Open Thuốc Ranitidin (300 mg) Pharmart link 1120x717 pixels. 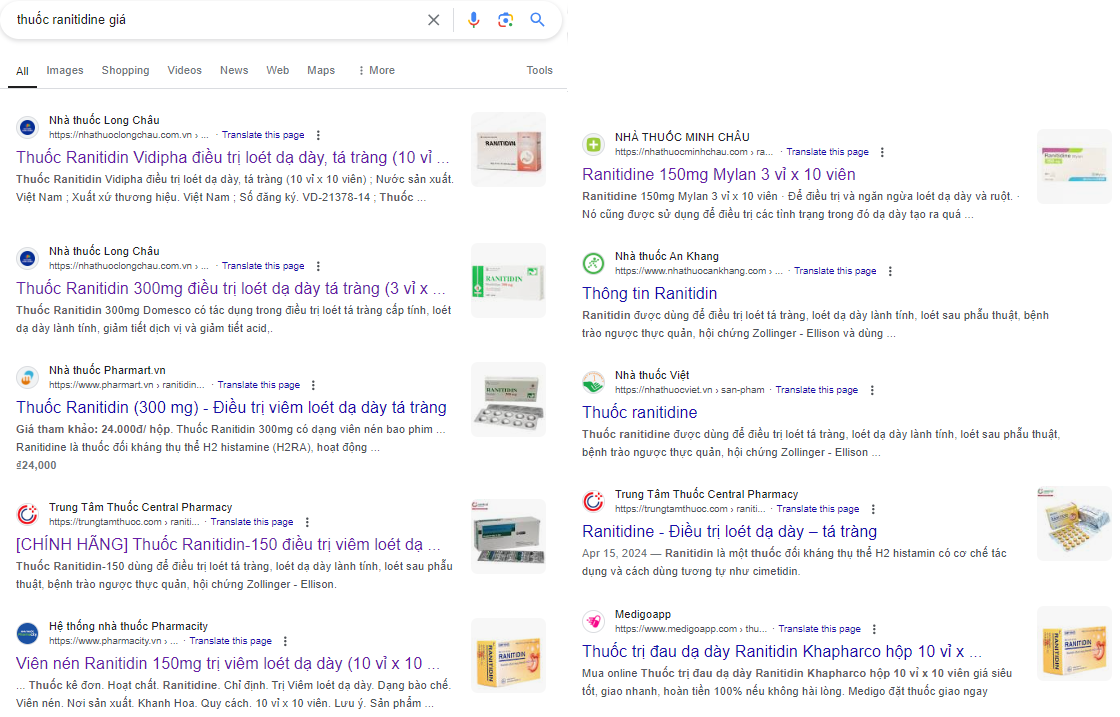click(x=231, y=408)
